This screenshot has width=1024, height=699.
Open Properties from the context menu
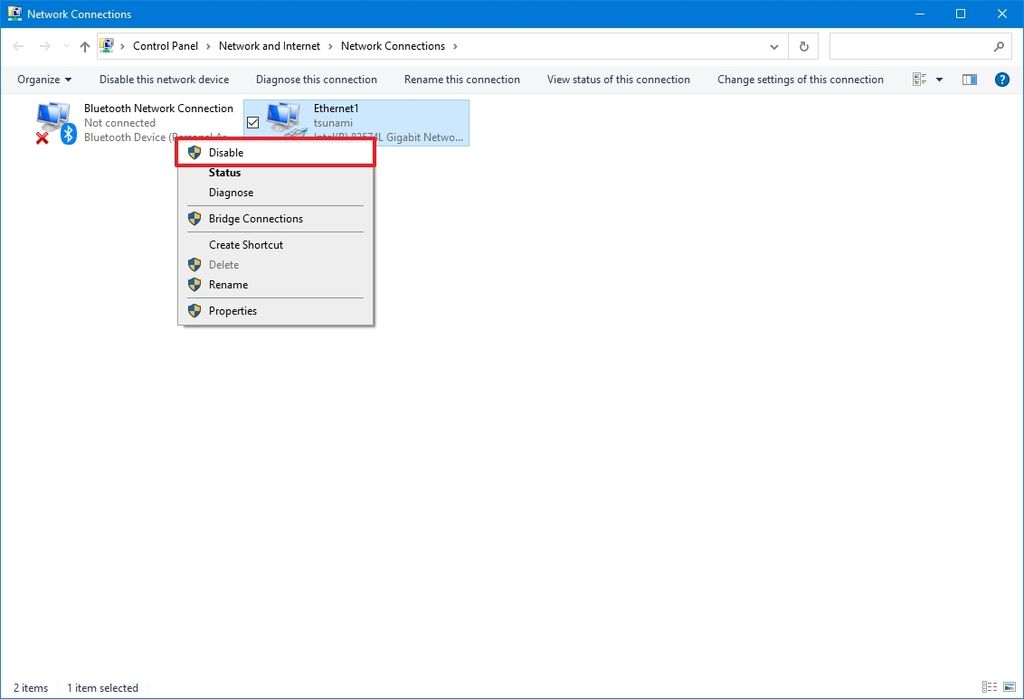(x=232, y=310)
